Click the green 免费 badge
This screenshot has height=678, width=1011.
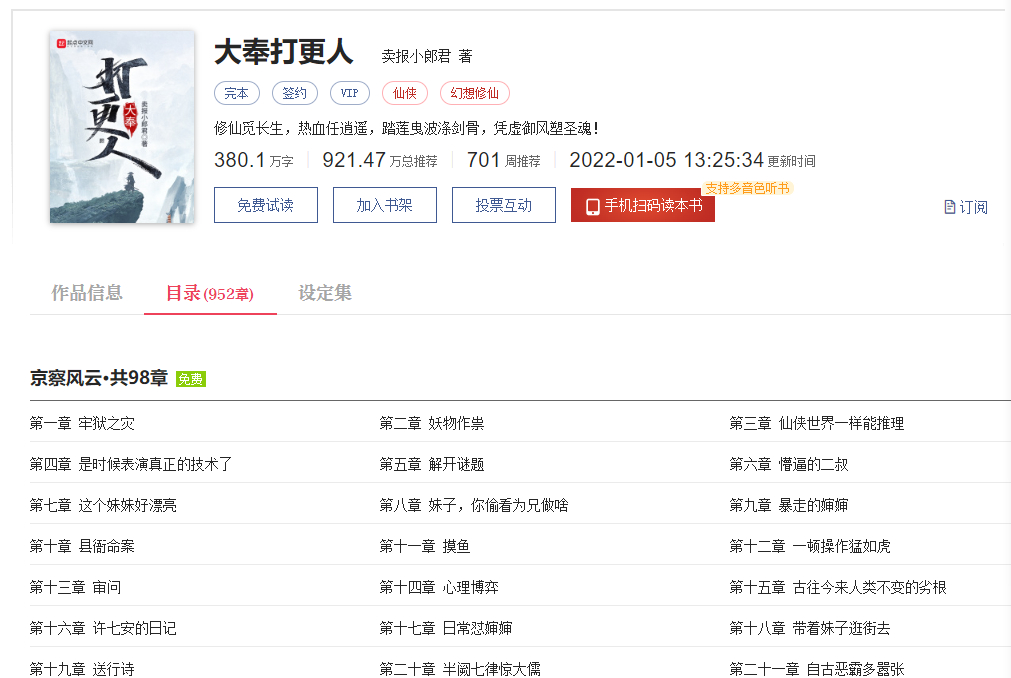coord(190,379)
